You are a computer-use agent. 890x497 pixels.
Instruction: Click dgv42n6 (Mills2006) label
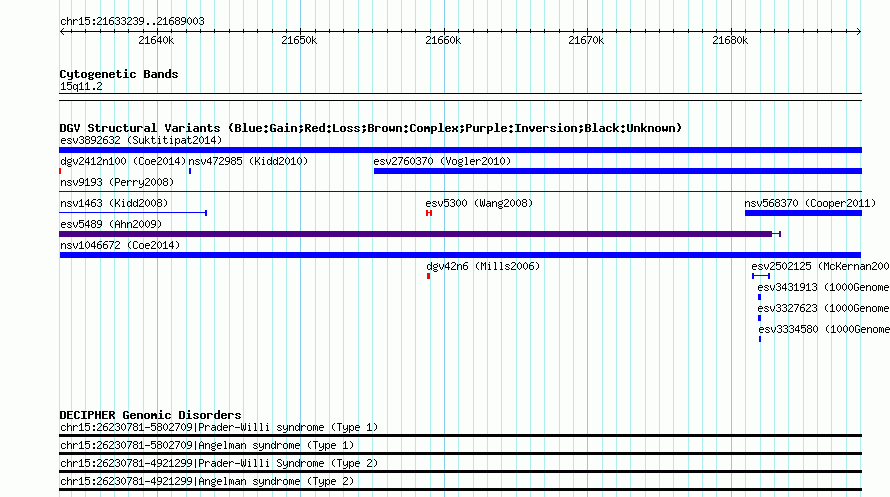click(483, 266)
